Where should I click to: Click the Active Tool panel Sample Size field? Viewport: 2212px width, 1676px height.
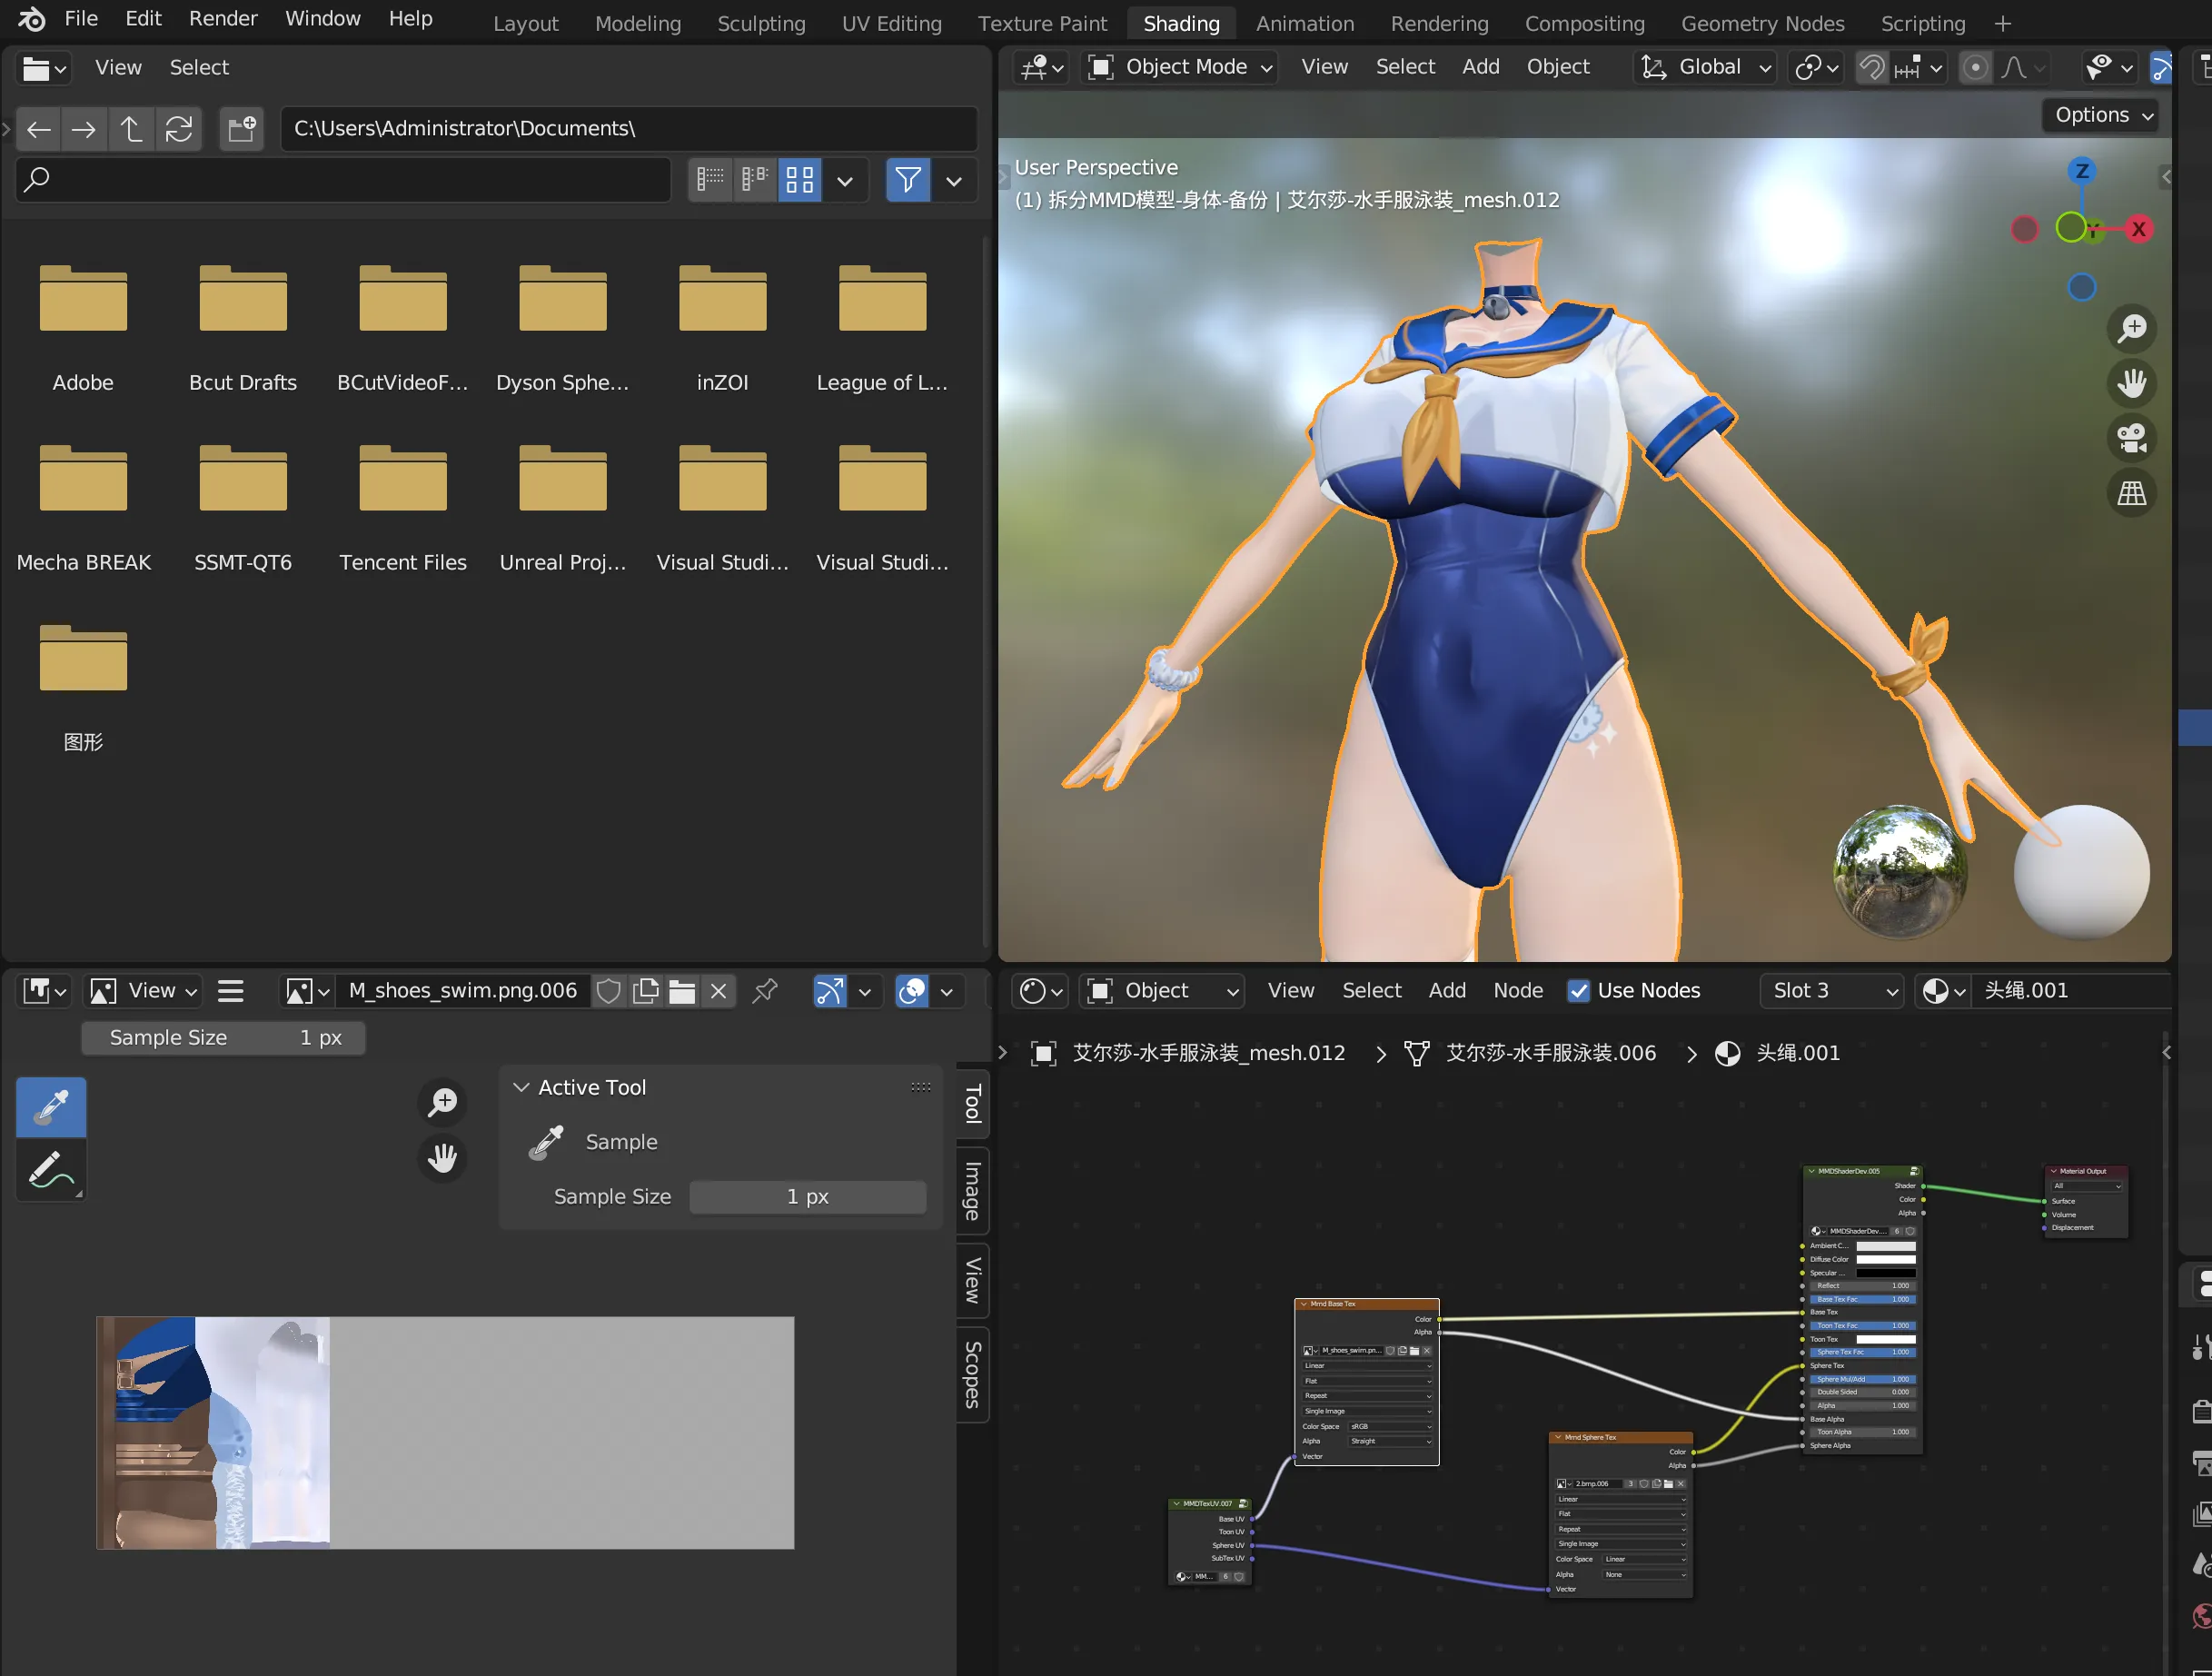point(807,1197)
